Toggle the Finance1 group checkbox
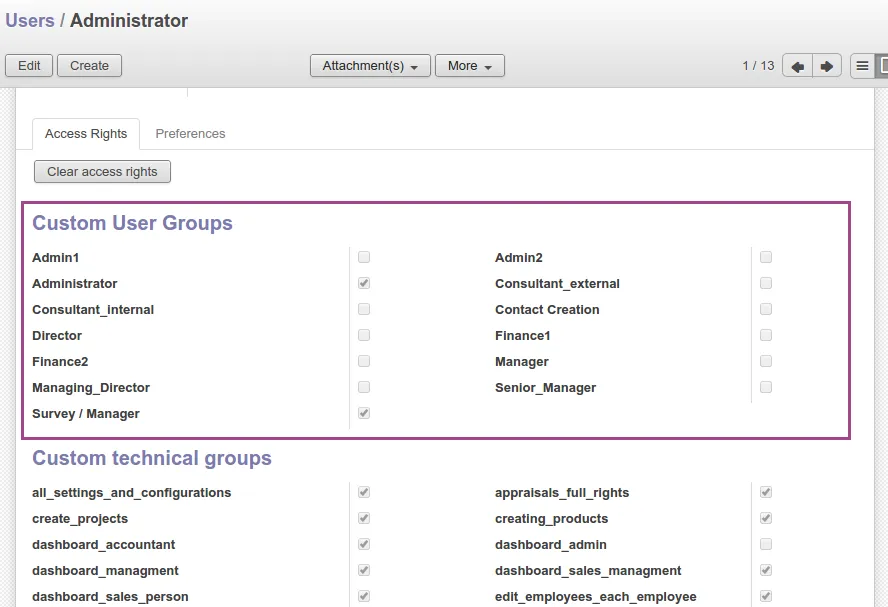 (x=766, y=335)
